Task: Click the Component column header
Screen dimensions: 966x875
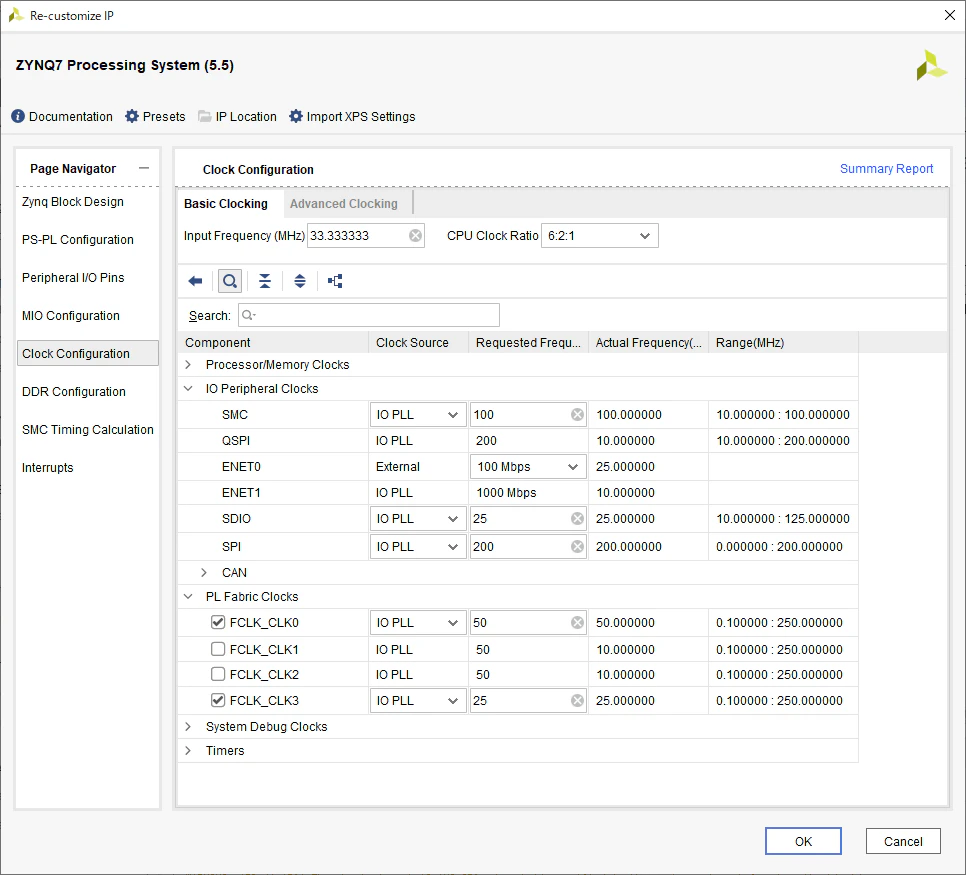Action: (273, 343)
